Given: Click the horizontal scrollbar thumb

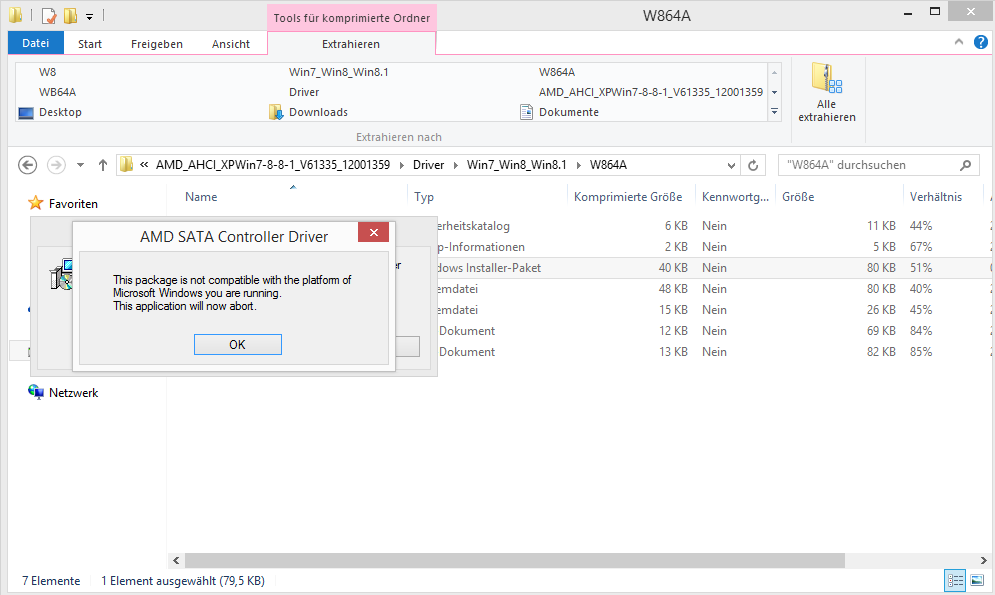Looking at the screenshot, I should (515, 560).
